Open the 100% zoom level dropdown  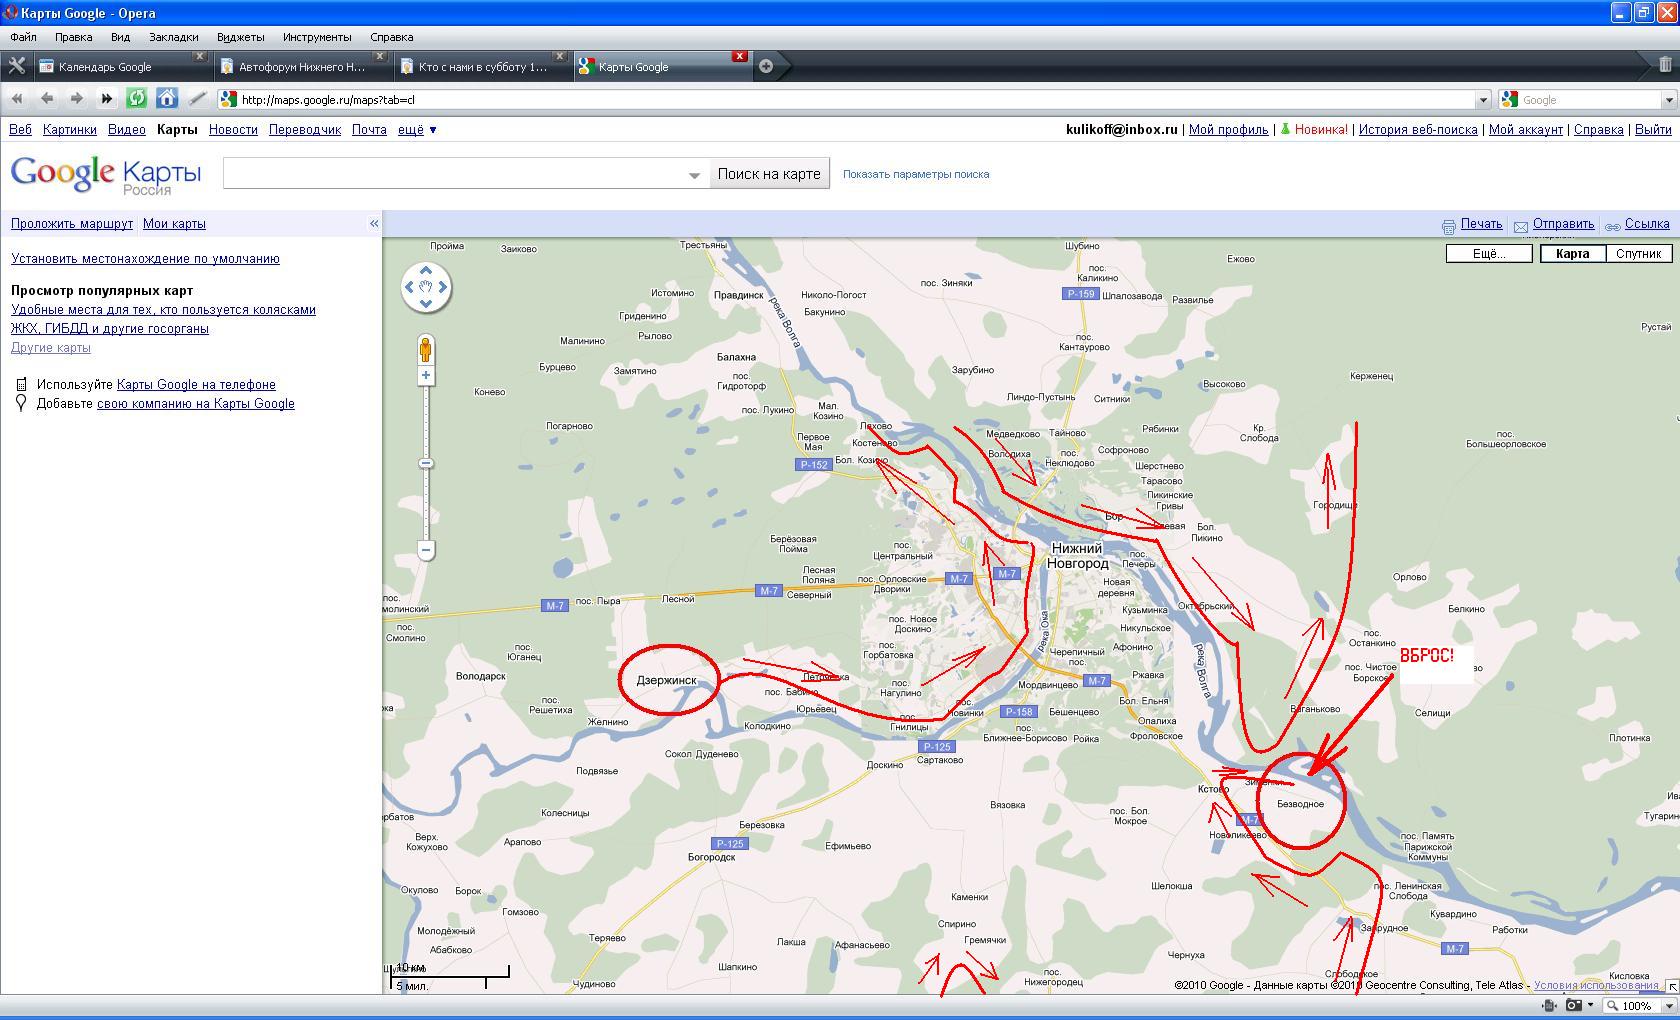tap(1668, 1006)
